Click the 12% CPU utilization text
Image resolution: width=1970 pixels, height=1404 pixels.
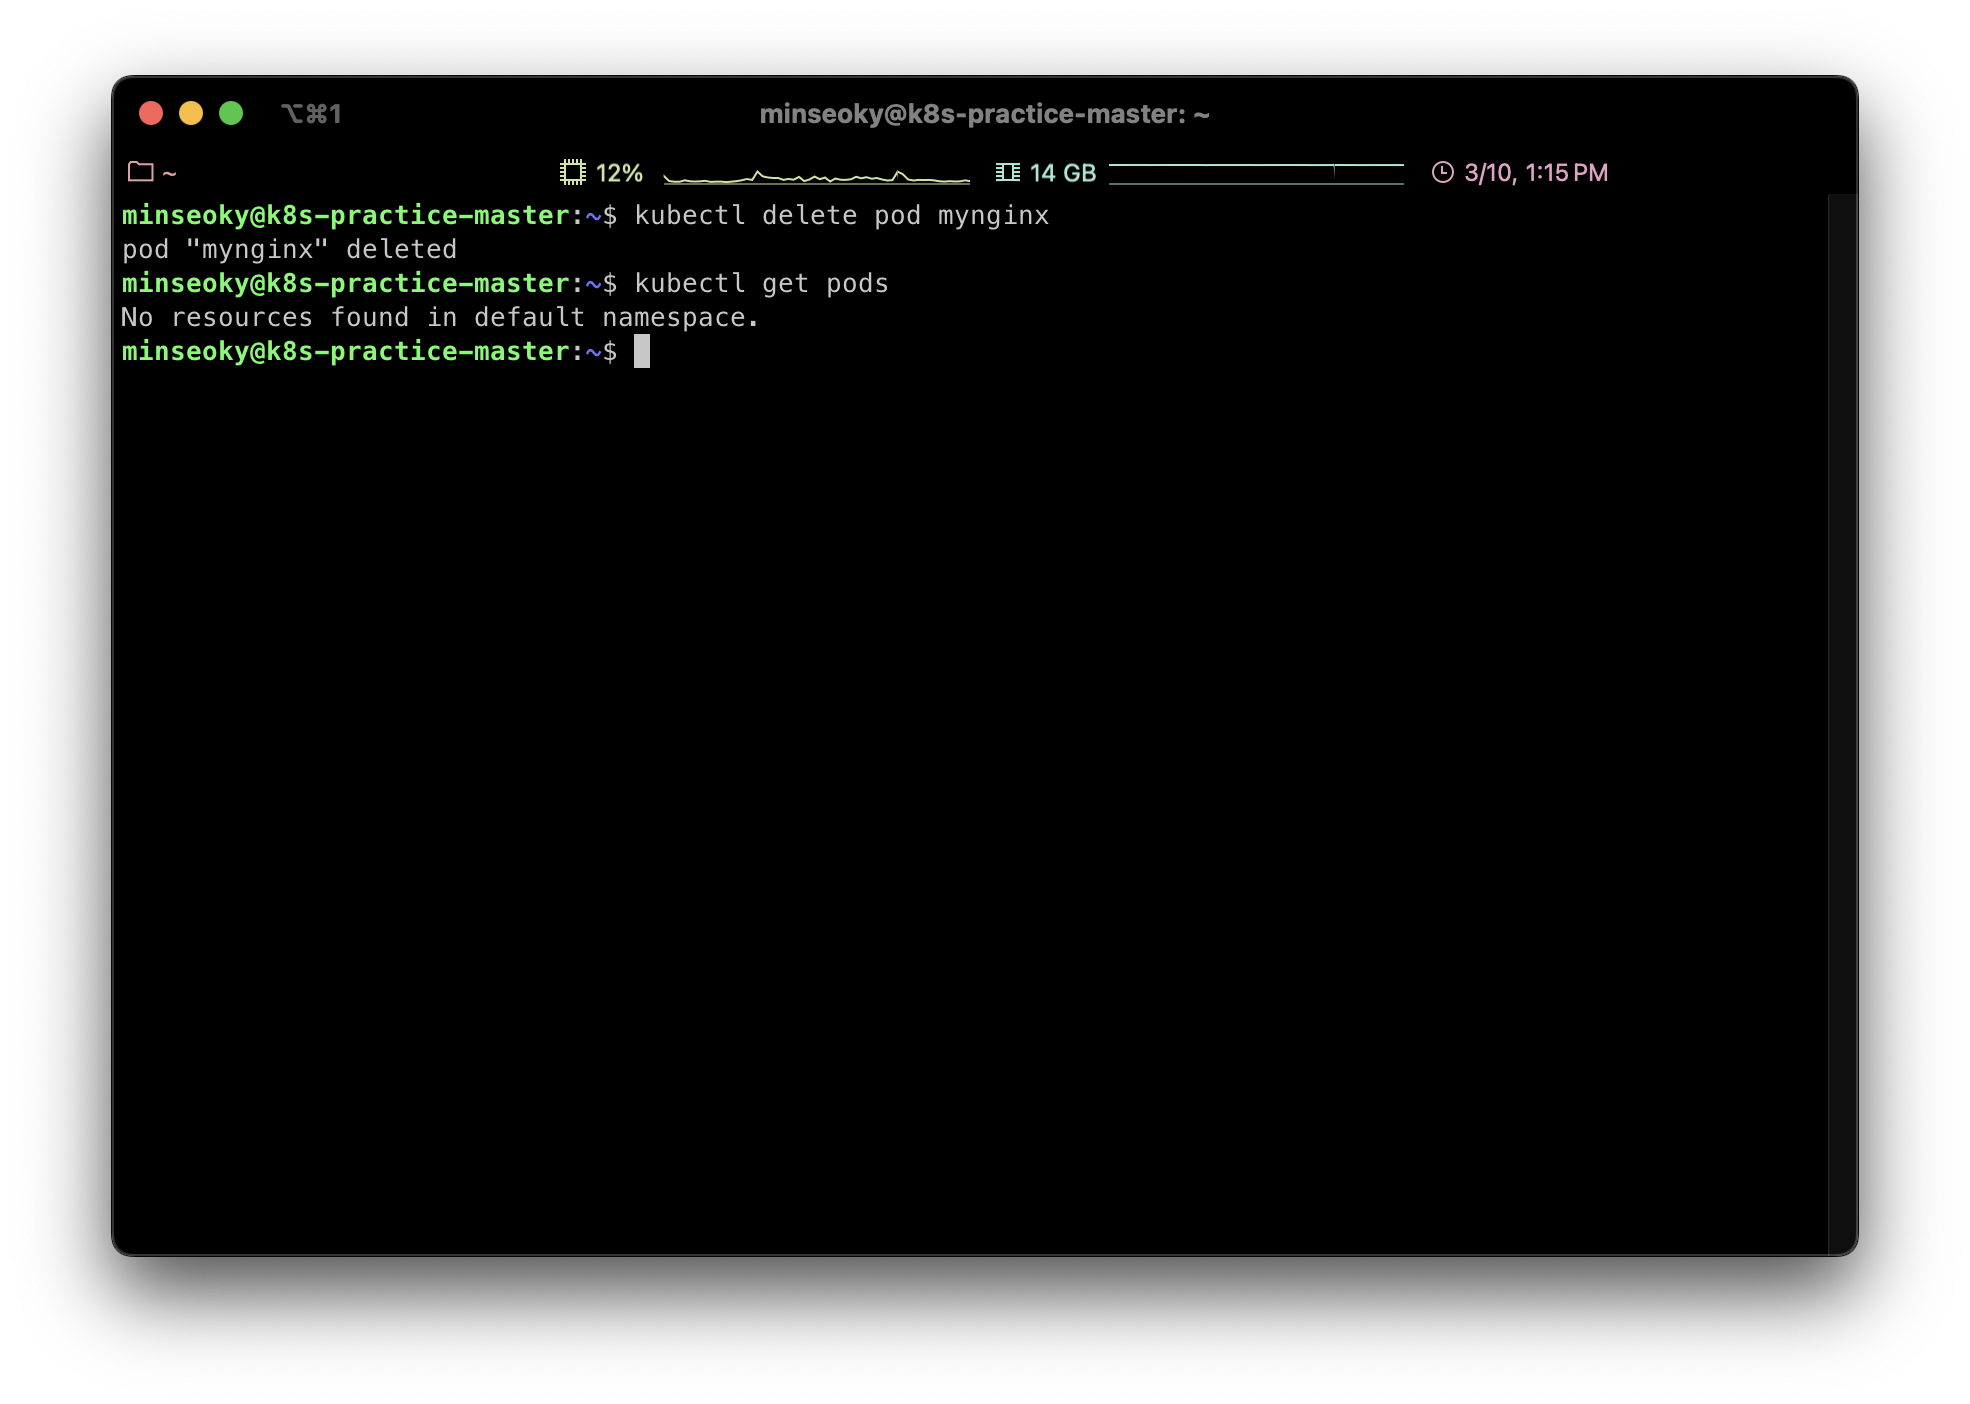tap(619, 173)
